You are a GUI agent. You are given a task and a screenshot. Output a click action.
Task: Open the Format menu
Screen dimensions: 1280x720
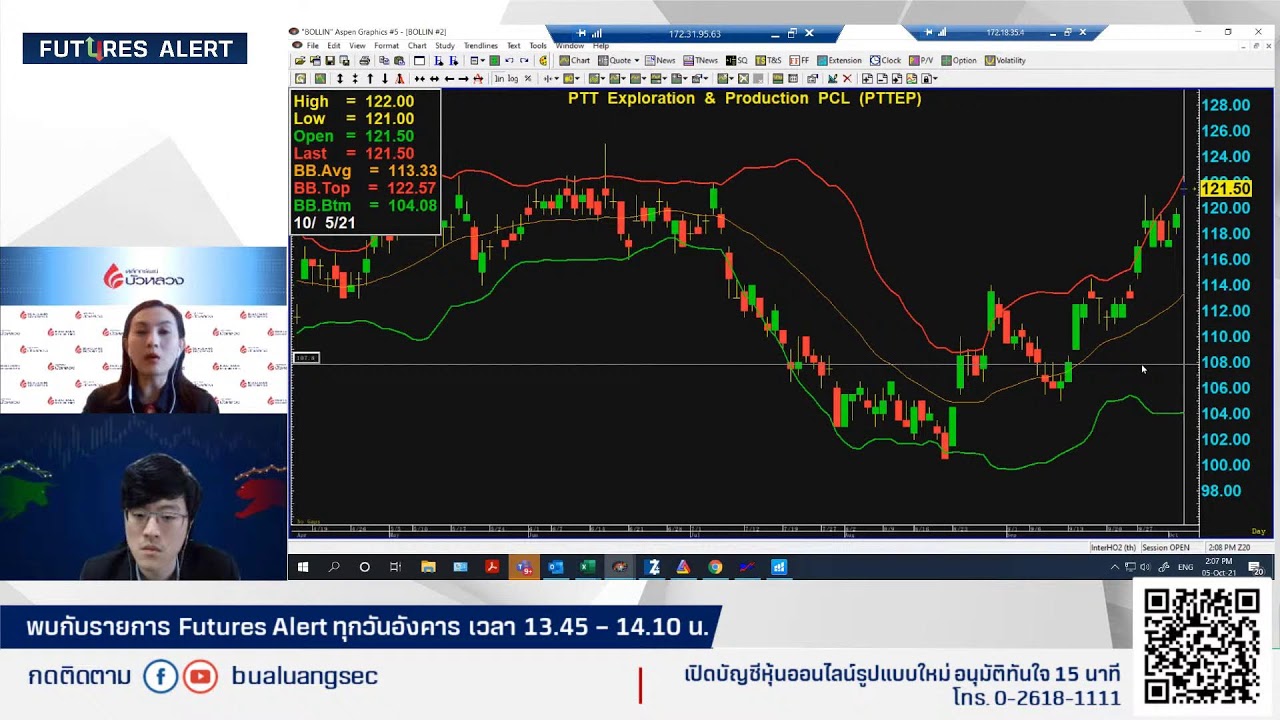pyautogui.click(x=386, y=46)
